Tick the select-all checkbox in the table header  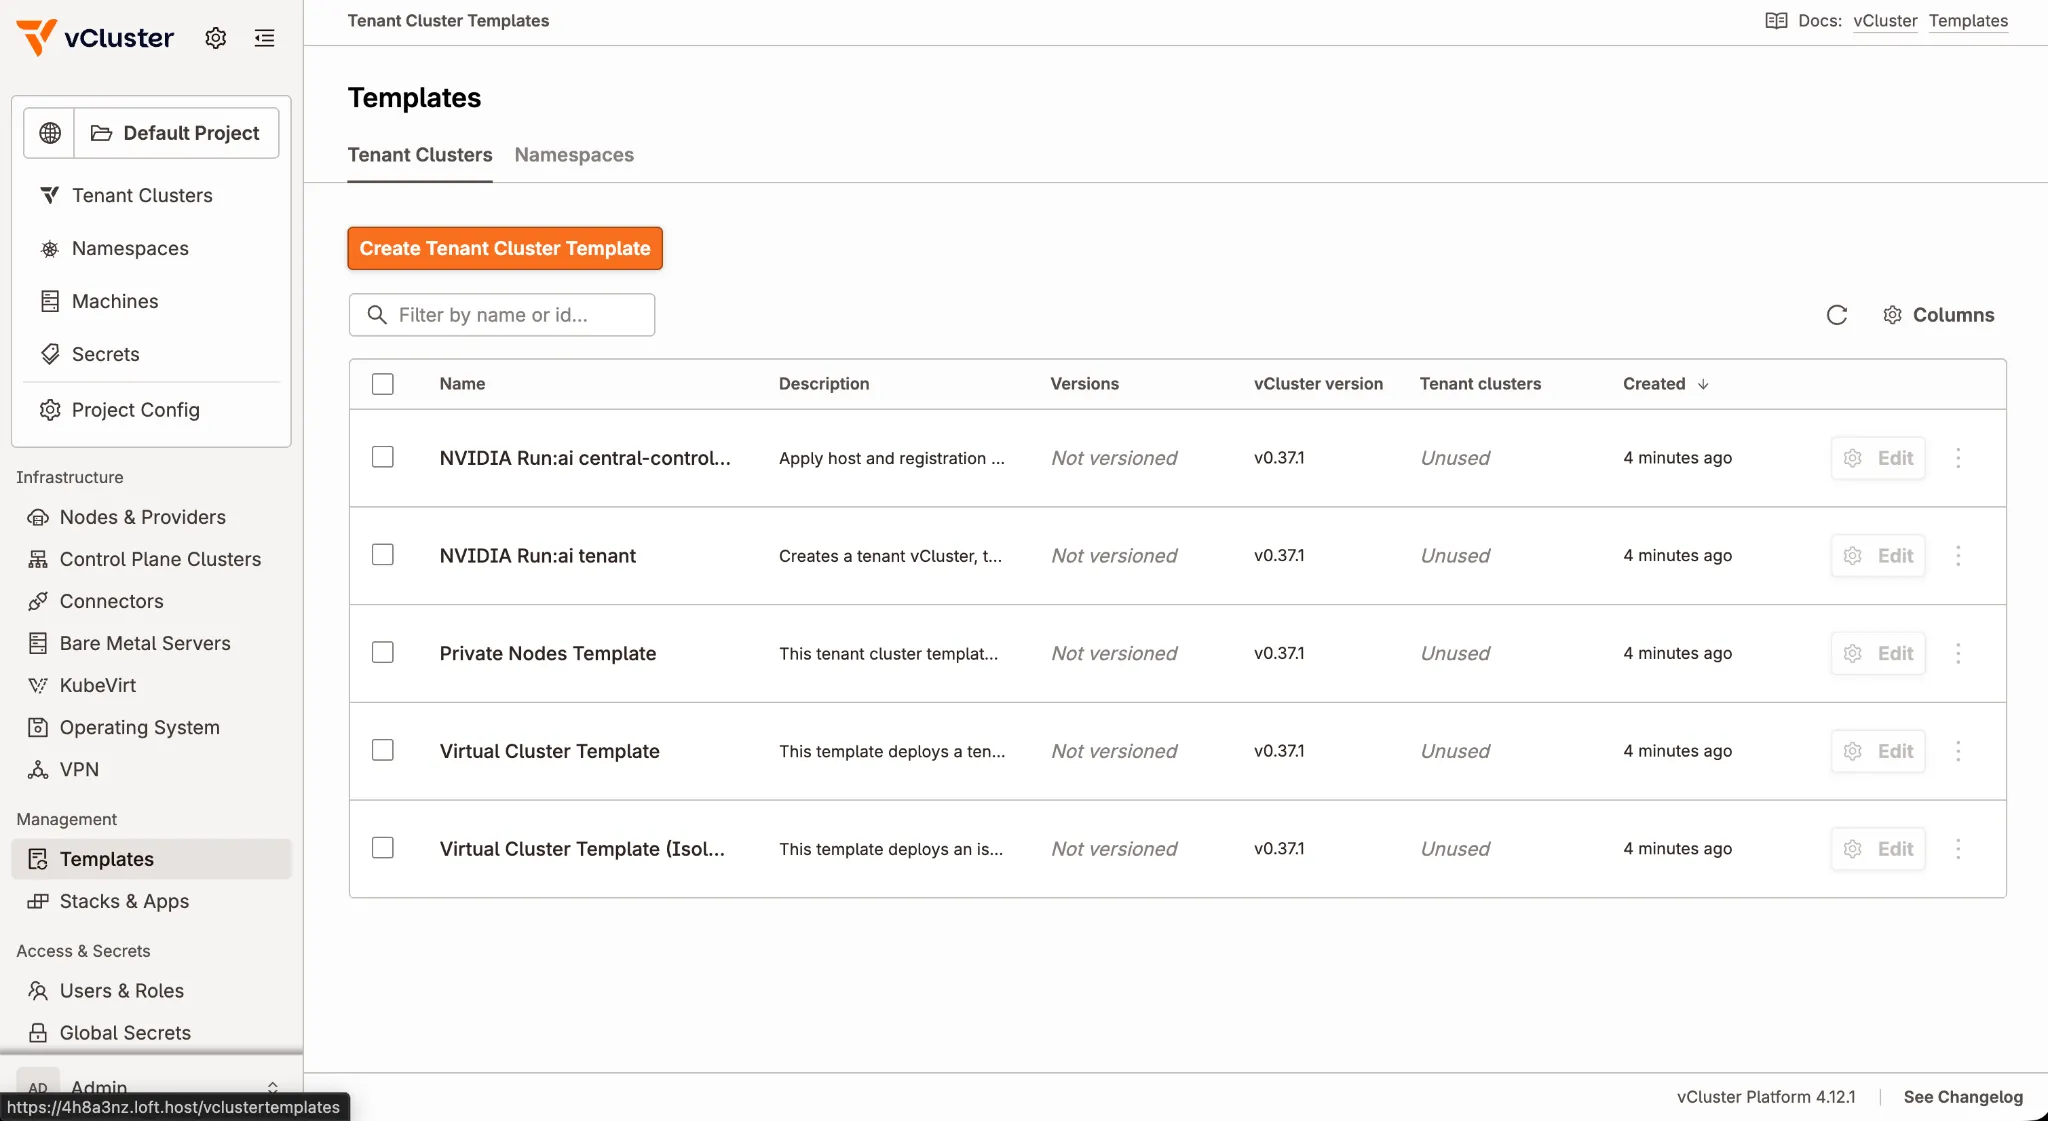383,384
